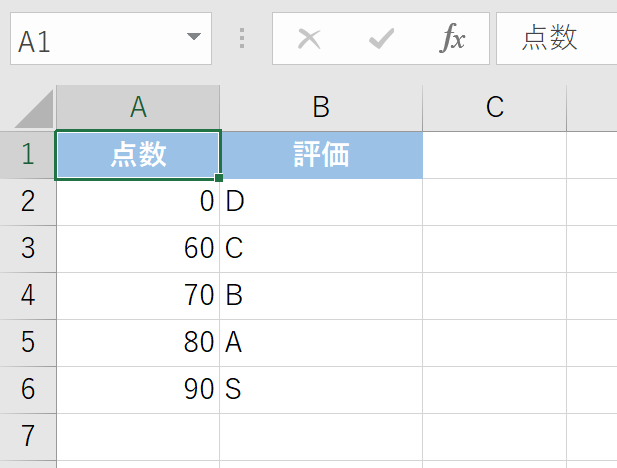Click the Select All triangle corner
Image resolution: width=617 pixels, height=468 pixels.
pos(34,109)
